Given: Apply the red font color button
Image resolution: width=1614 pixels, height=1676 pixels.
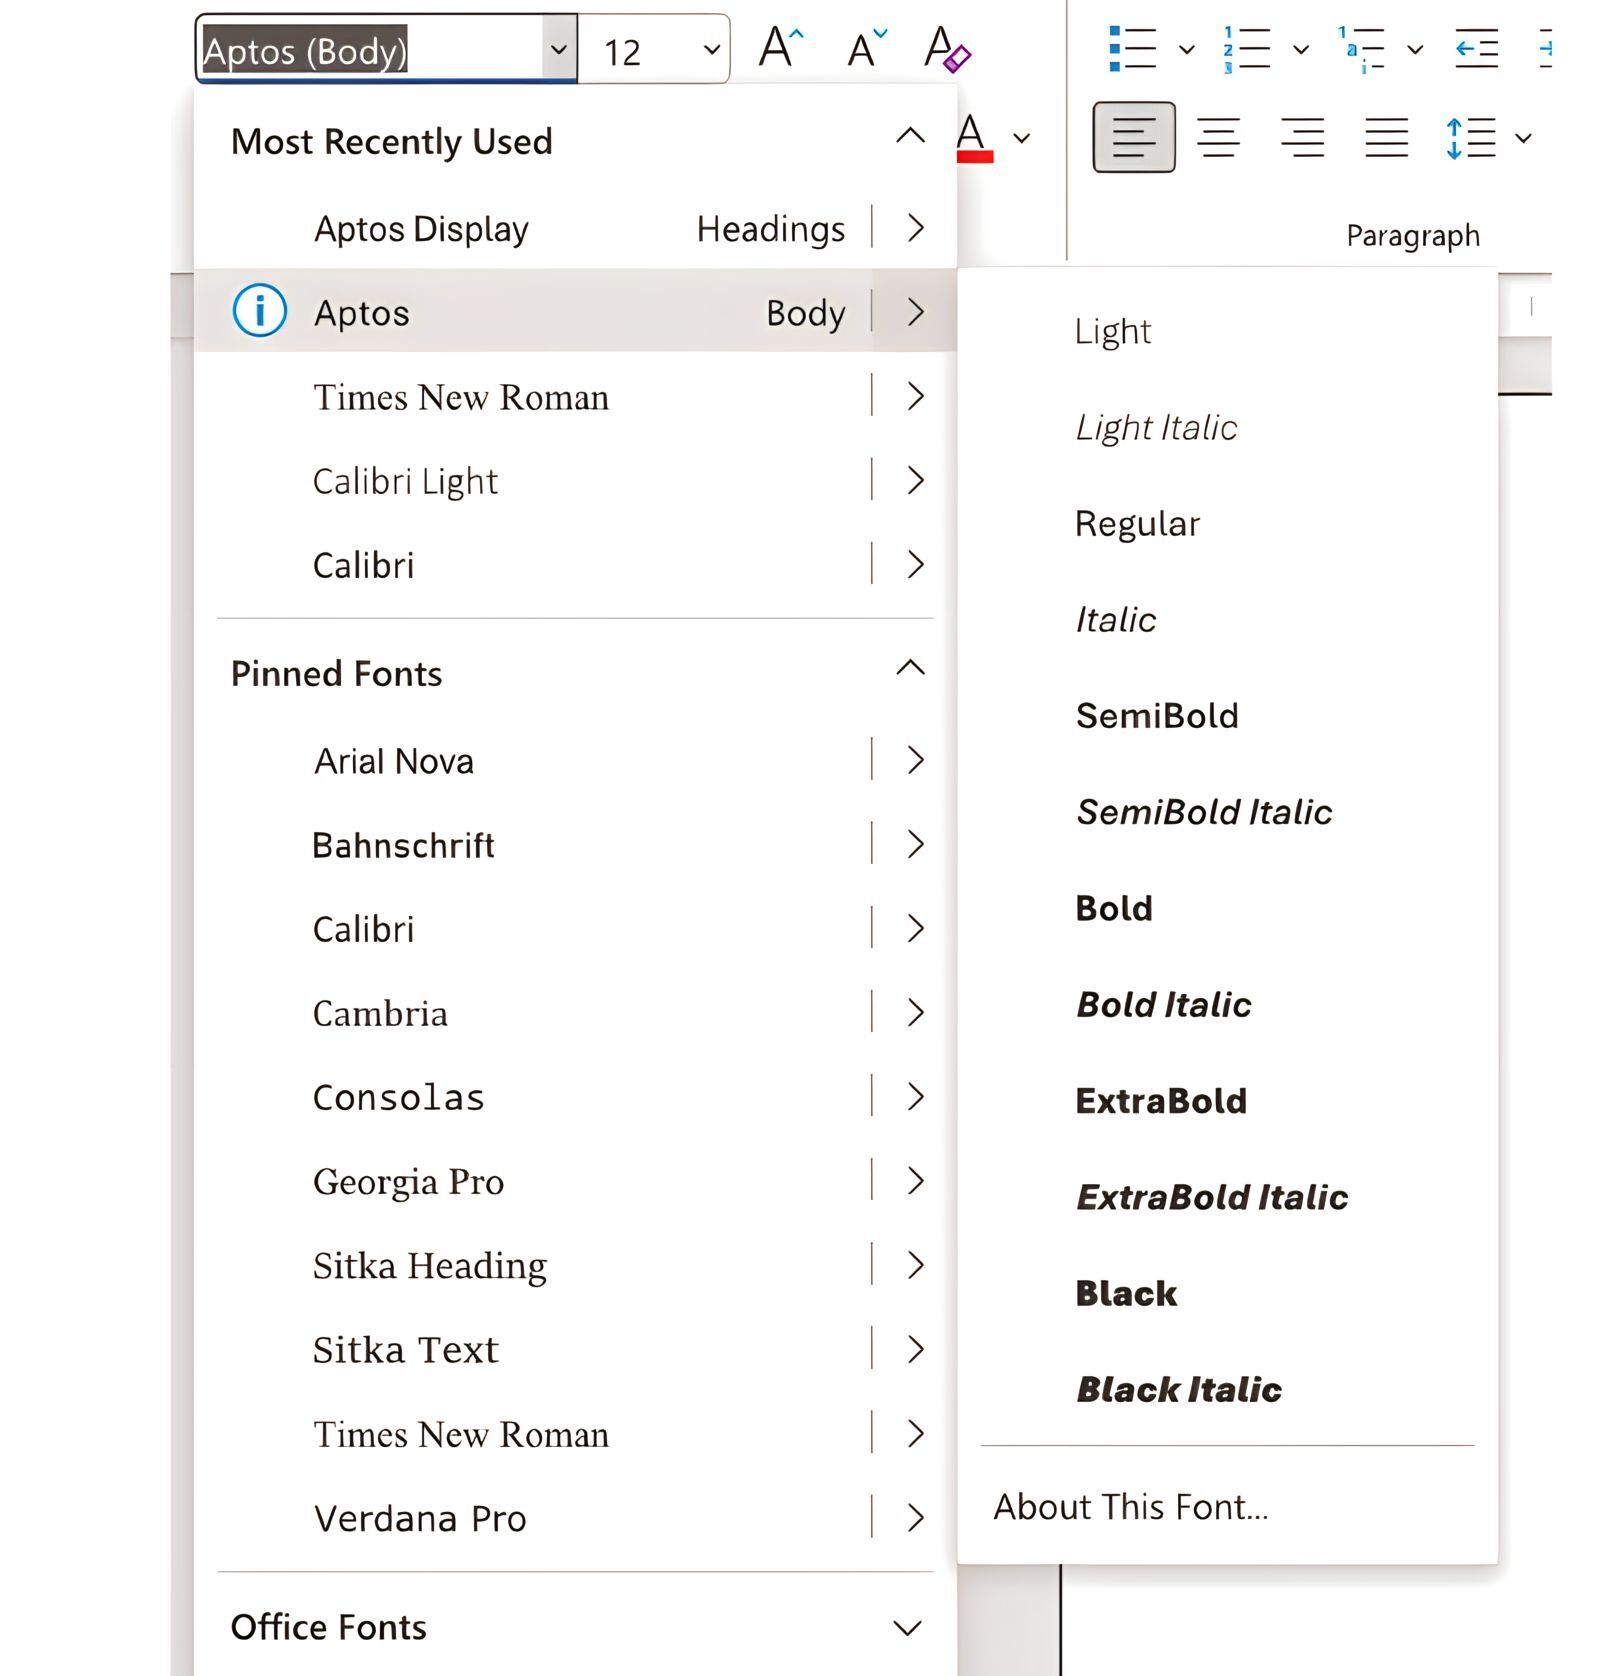Looking at the screenshot, I should coord(973,138).
